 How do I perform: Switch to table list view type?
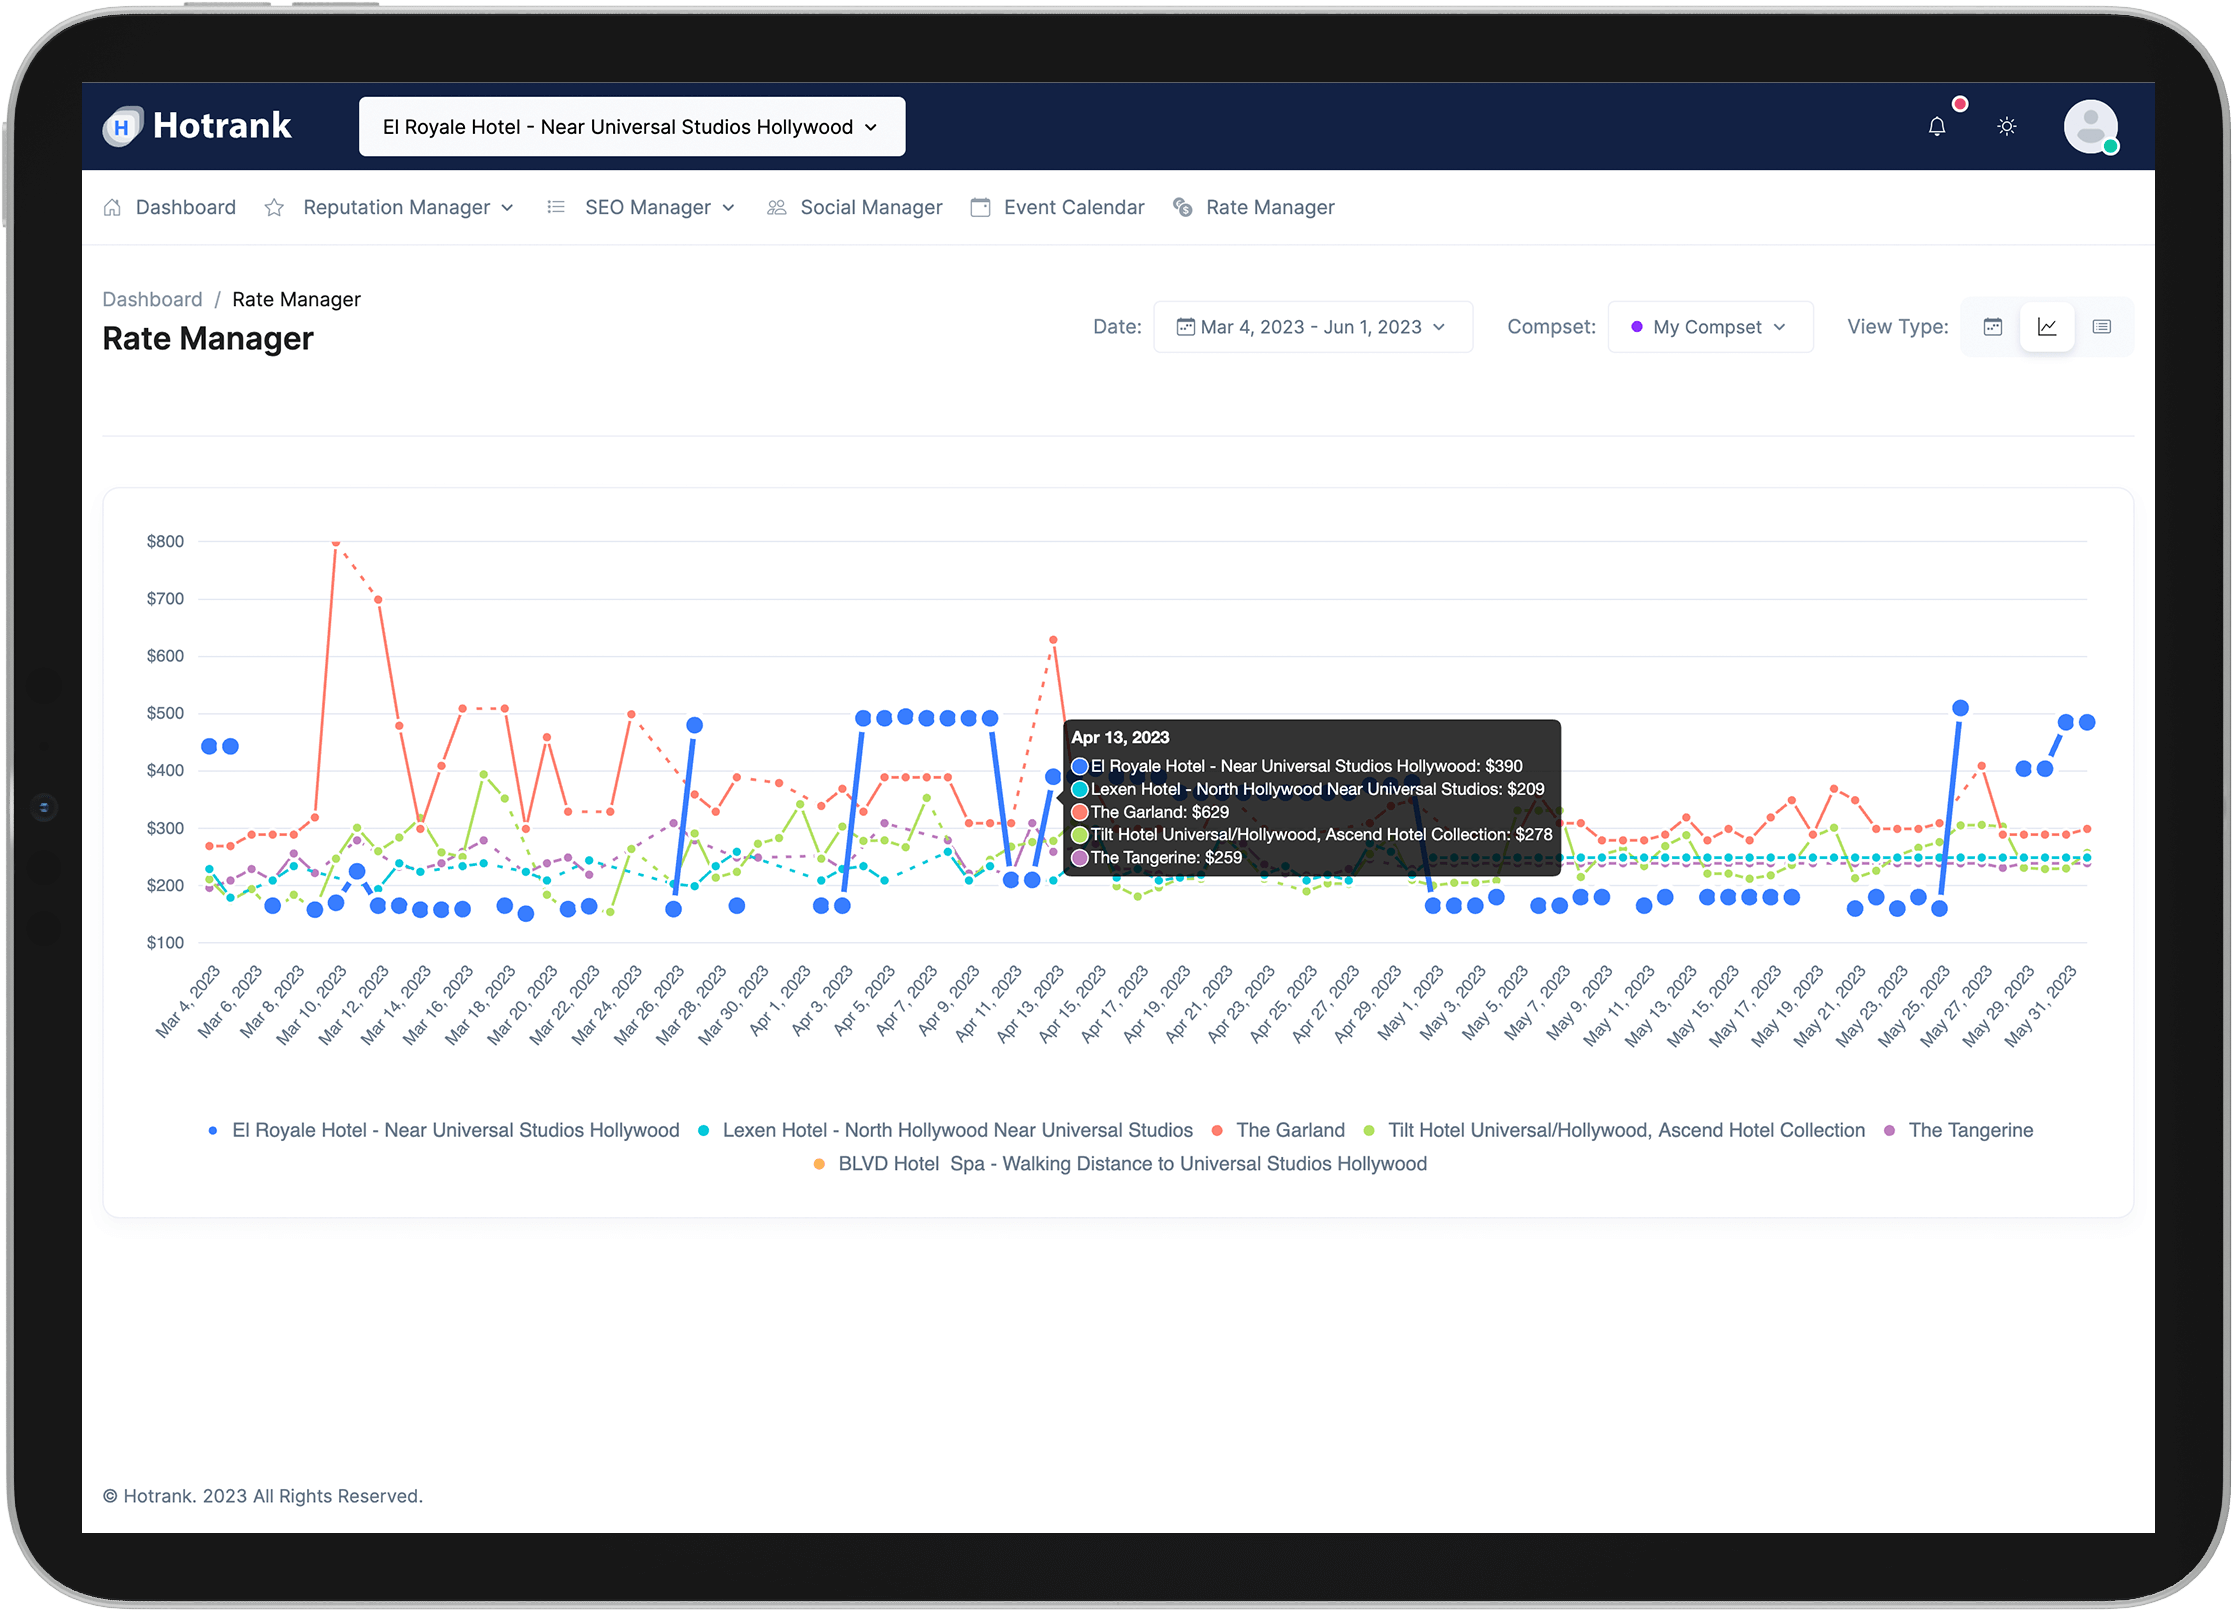point(2102,327)
